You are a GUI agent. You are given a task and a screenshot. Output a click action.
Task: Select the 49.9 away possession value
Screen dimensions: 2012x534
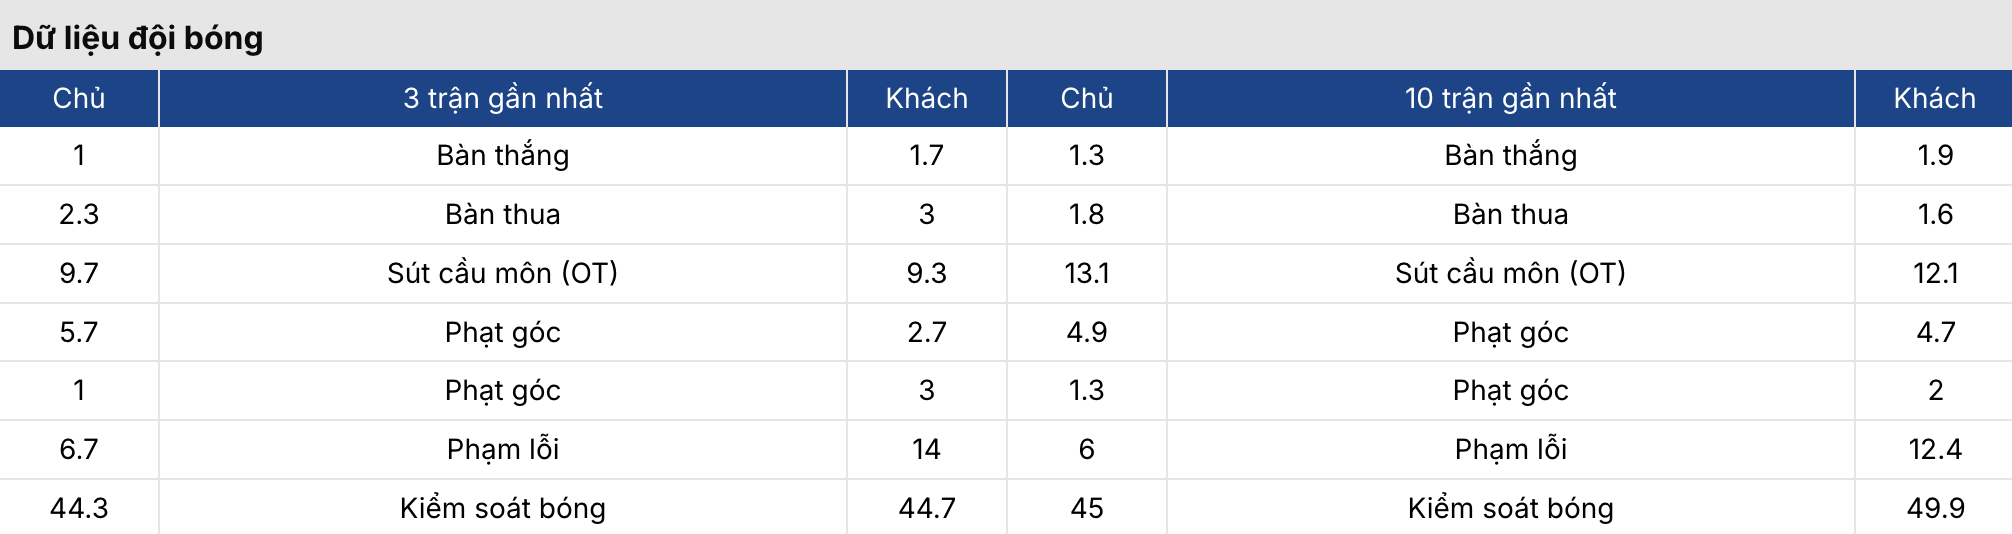point(1935,508)
